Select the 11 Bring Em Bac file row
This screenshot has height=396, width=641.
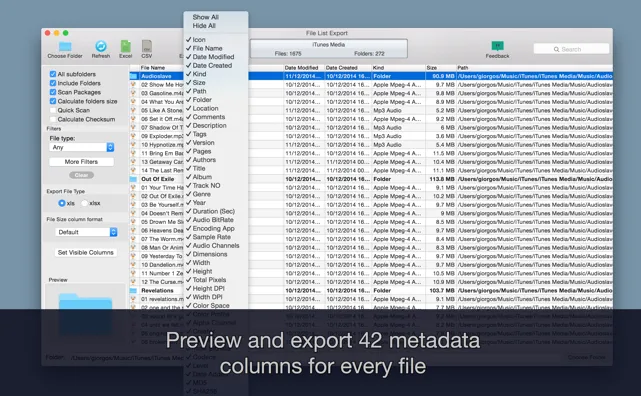pyautogui.click(x=371, y=153)
